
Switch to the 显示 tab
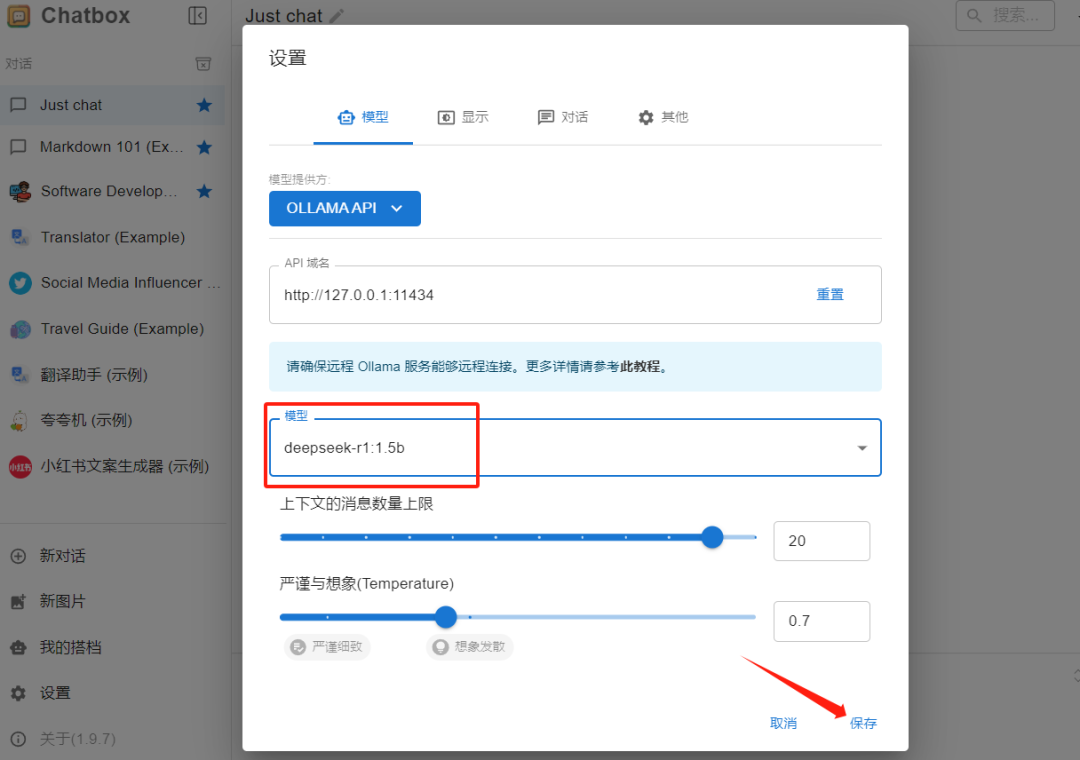pos(463,118)
